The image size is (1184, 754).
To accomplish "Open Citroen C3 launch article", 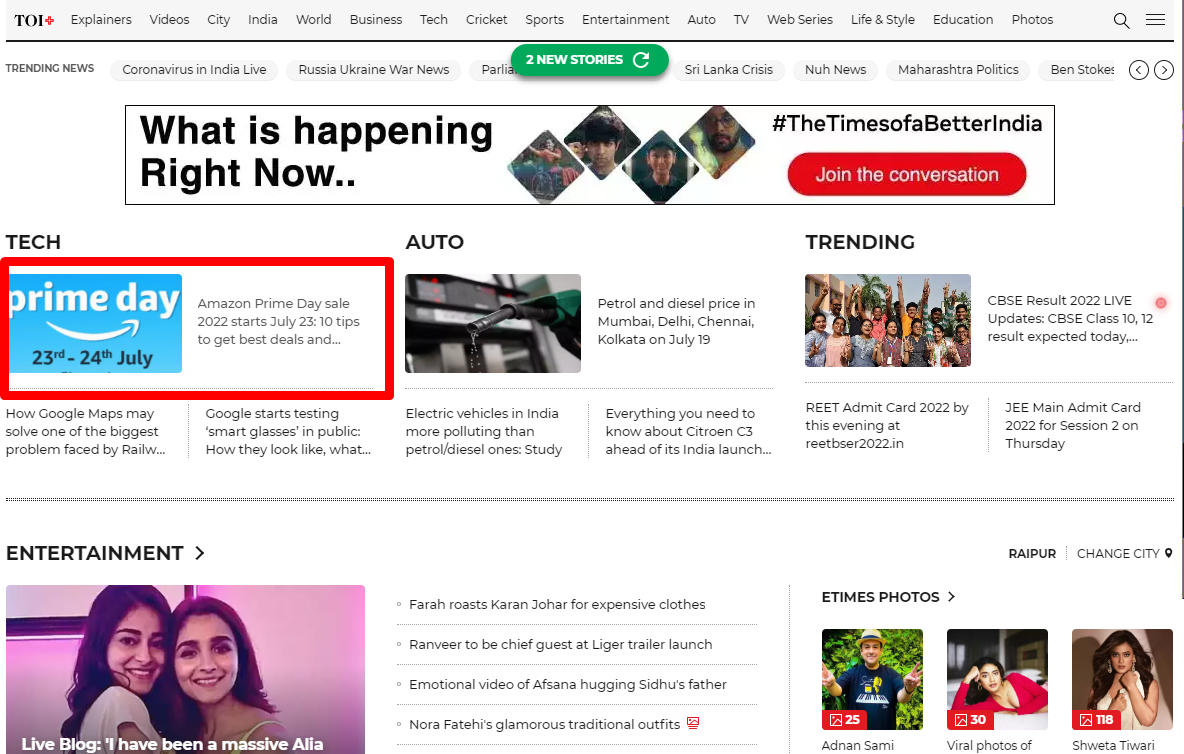I will pyautogui.click(x=688, y=432).
